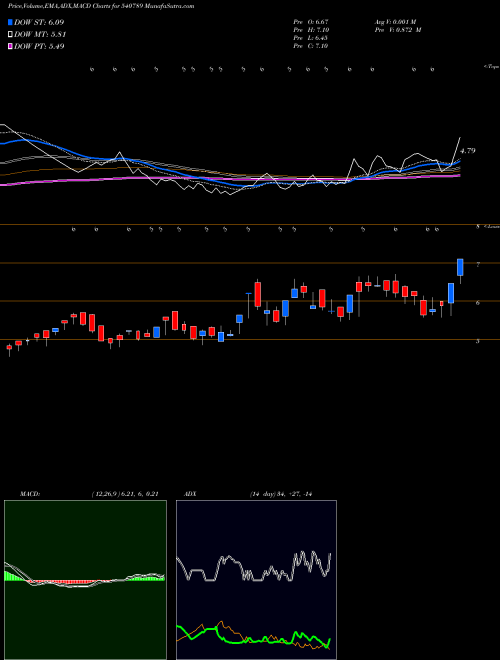Click the ADX values '(14 day) 34, +27, -14'
Screen dimensions: 500x660
[x=283, y=494]
